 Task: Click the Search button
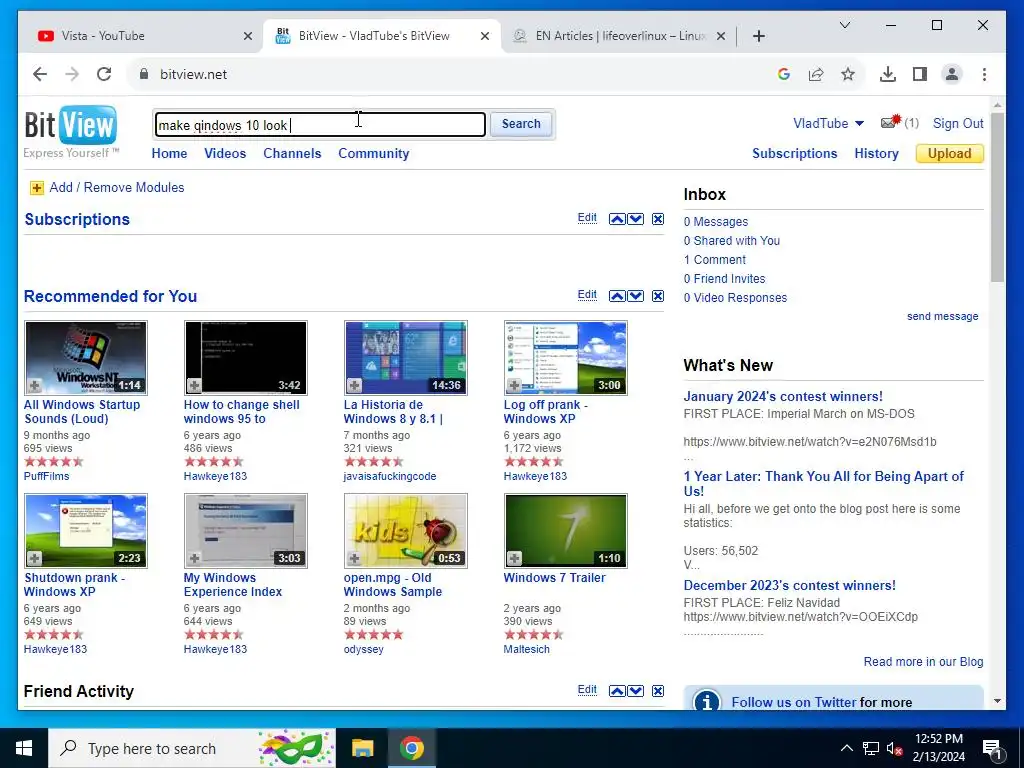[521, 124]
